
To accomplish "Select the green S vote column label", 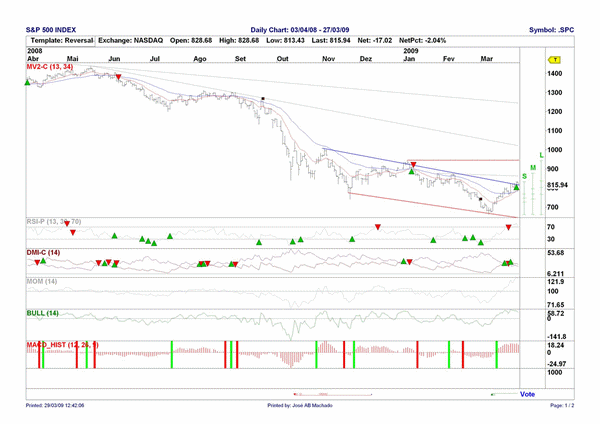I will coord(524,176).
